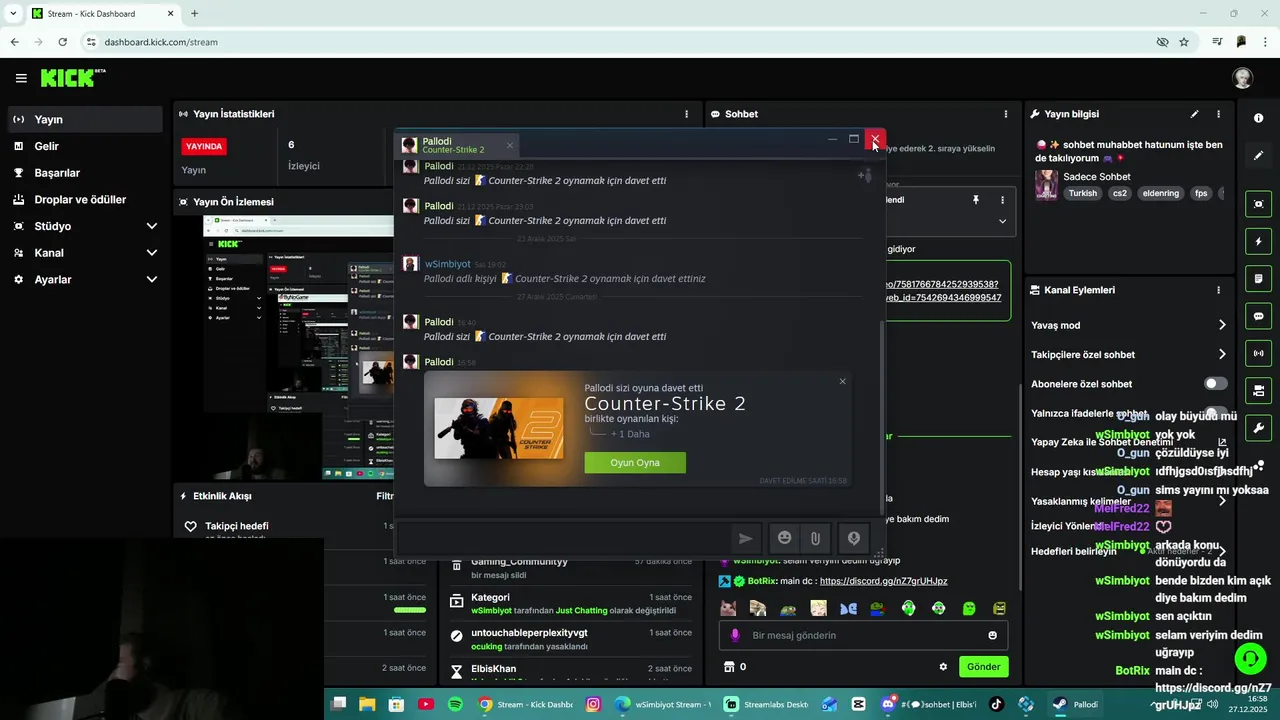This screenshot has width=1280, height=720.
Task: Click Counter-Strike 2 invite thumbnail
Action: [498, 428]
